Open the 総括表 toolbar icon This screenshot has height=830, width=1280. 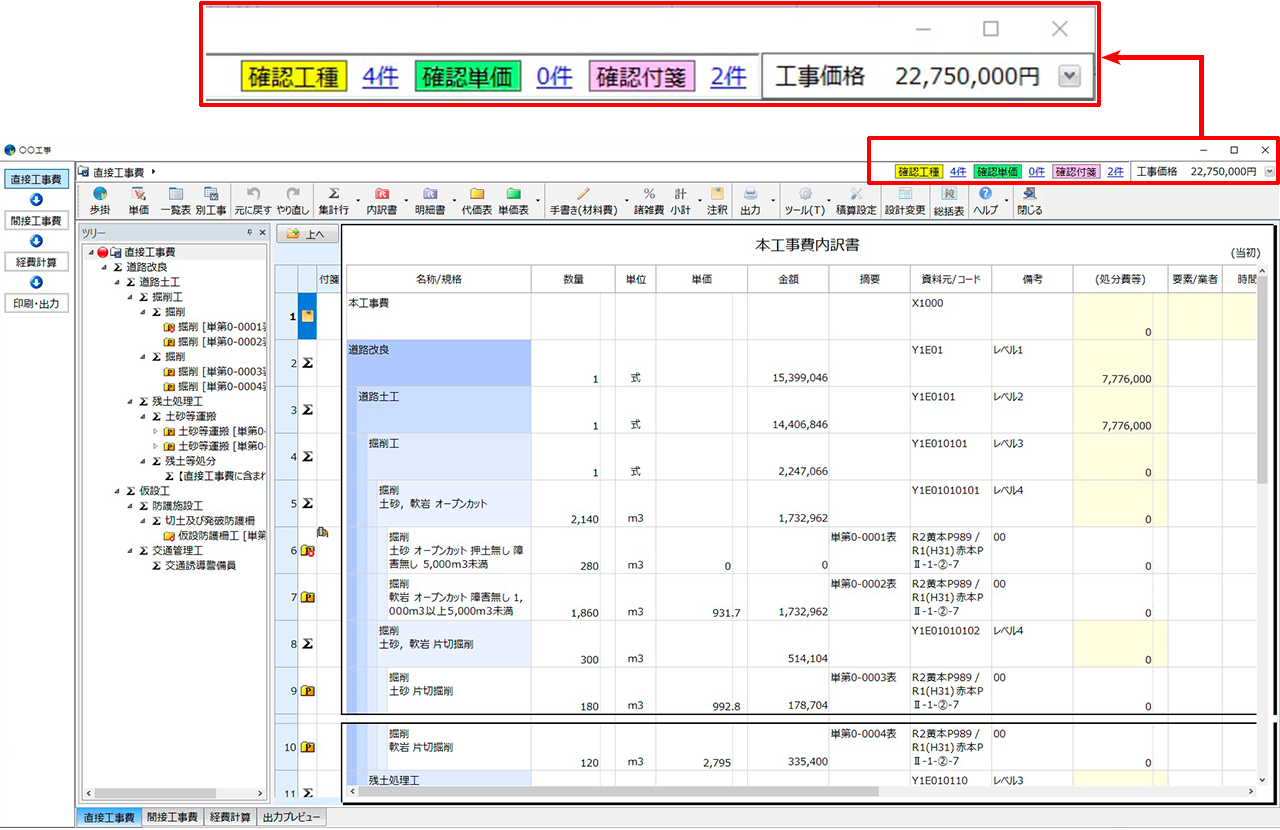point(949,201)
